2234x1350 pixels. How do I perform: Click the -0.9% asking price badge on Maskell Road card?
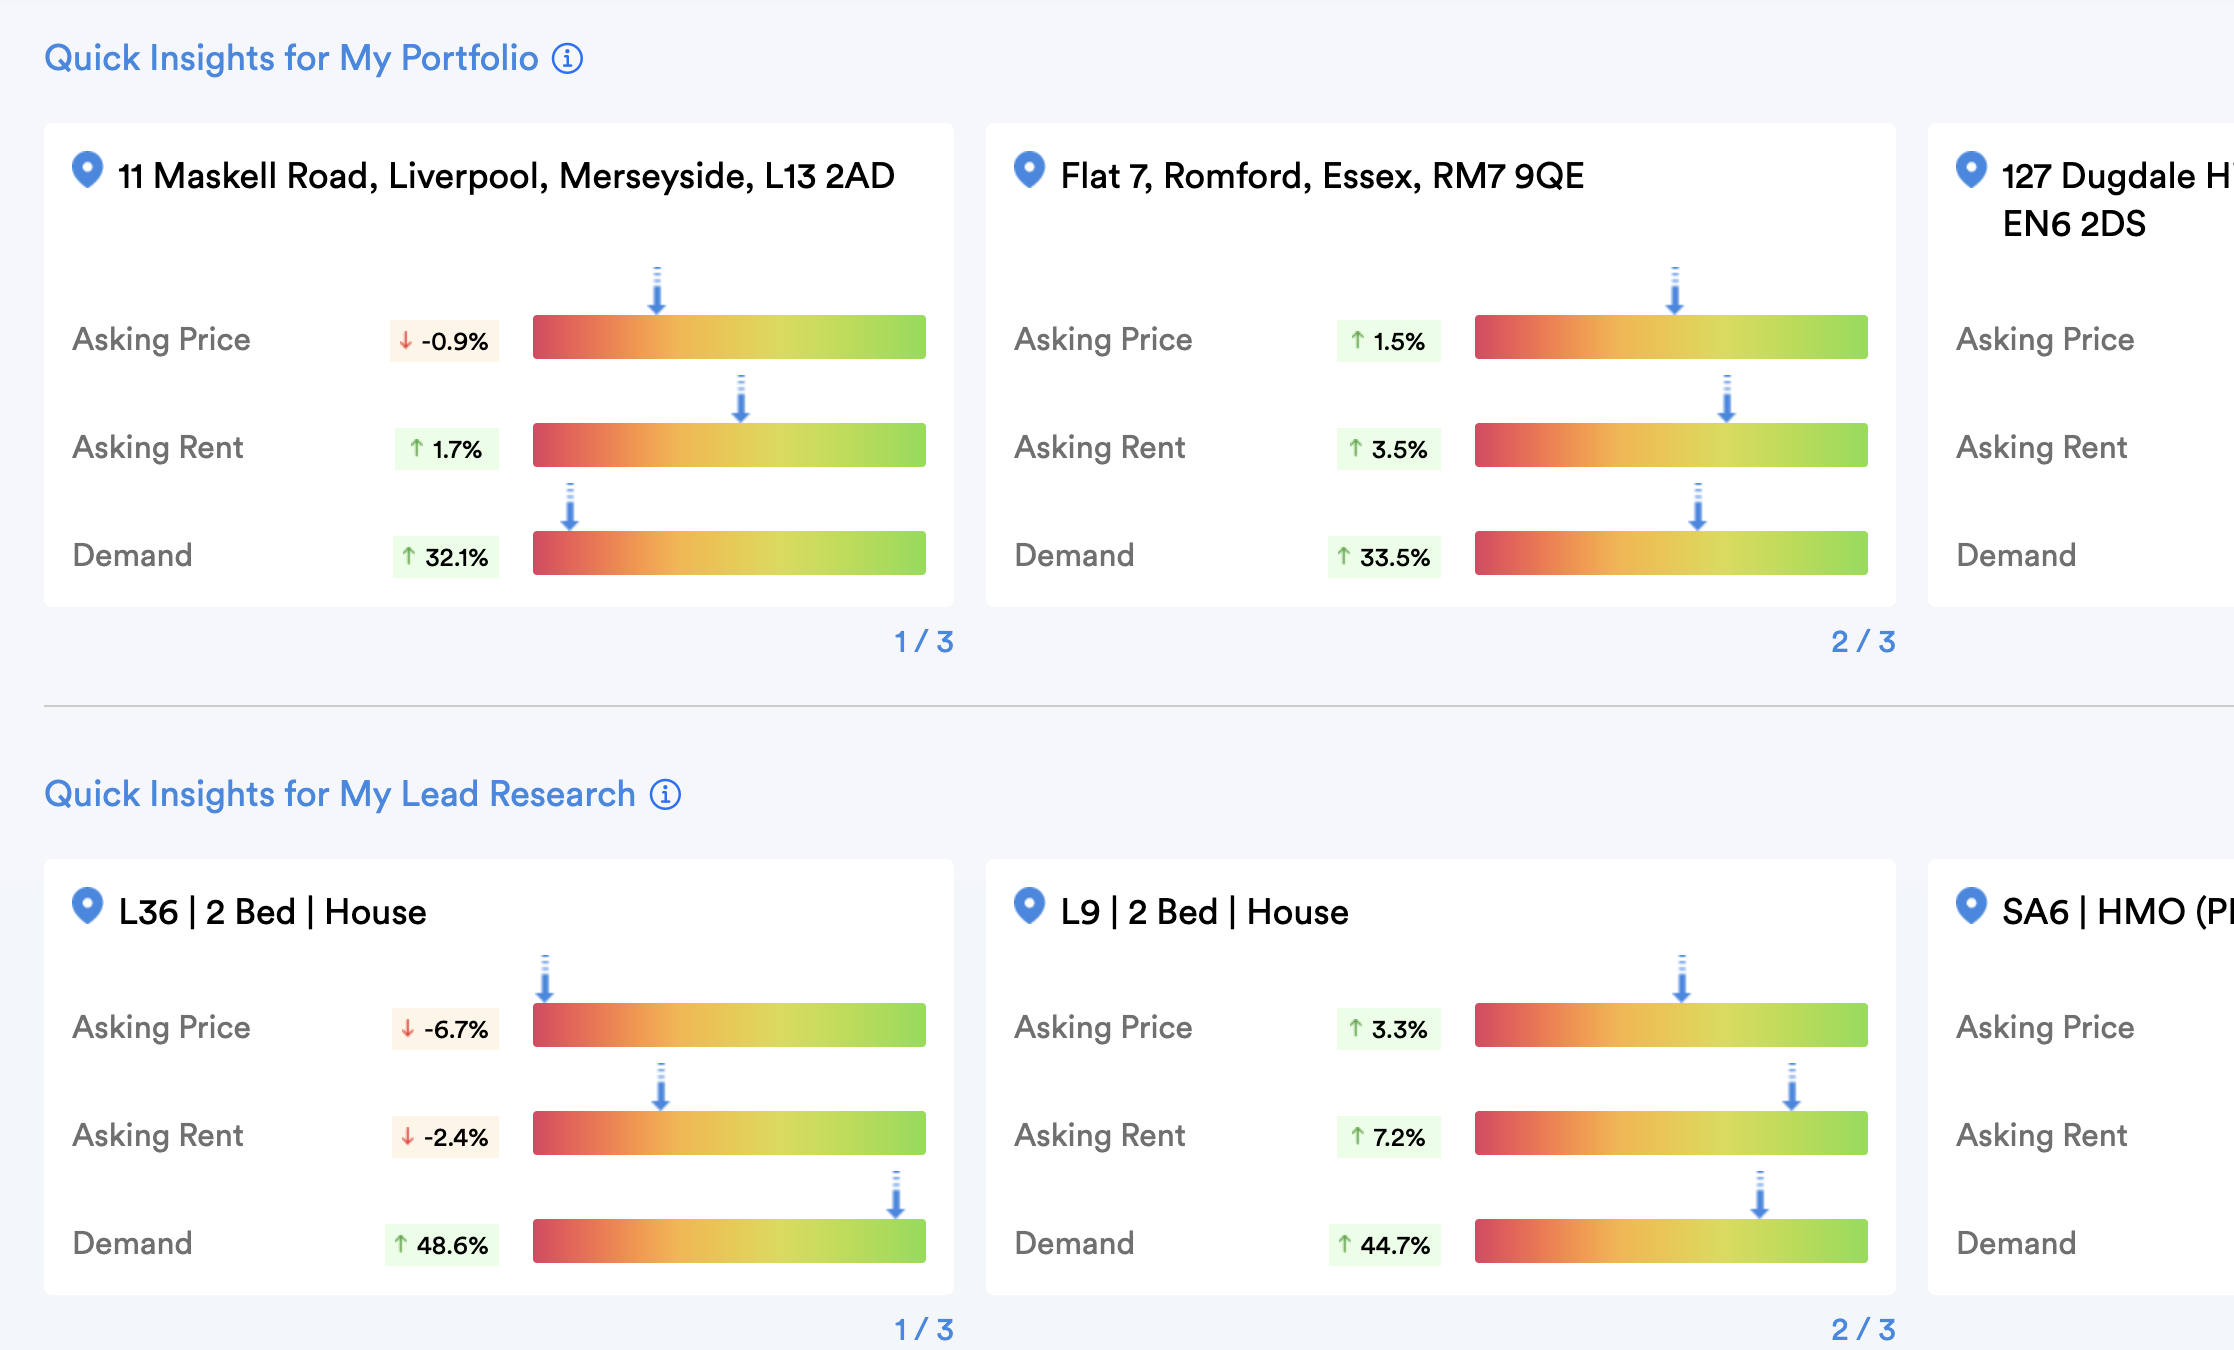click(444, 340)
